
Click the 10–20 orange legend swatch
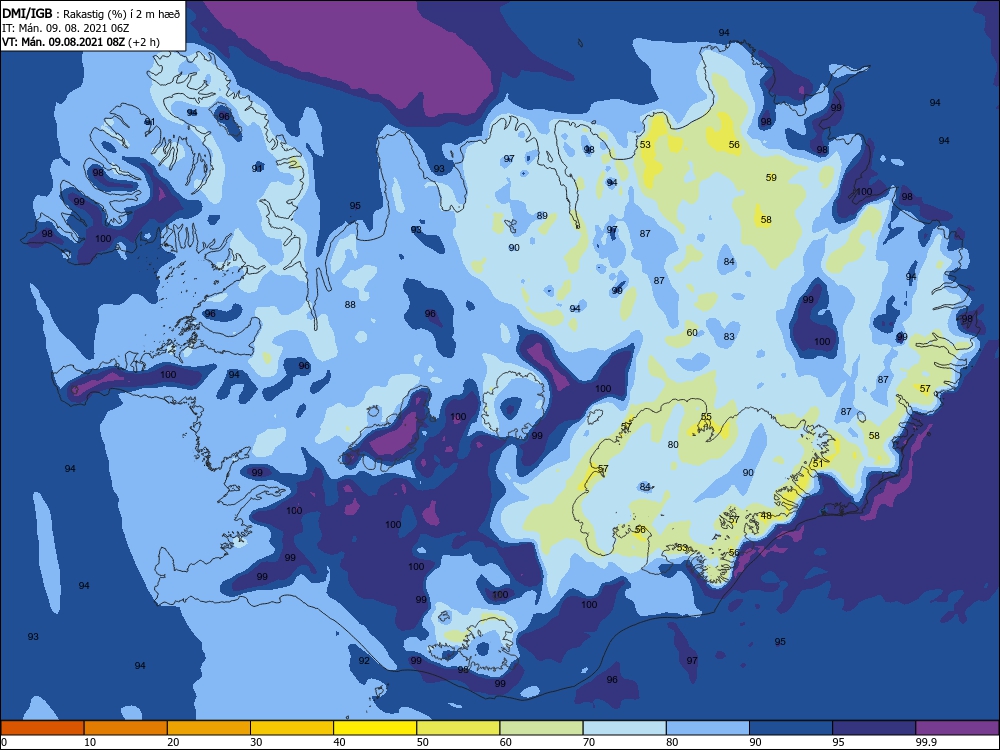(126, 728)
